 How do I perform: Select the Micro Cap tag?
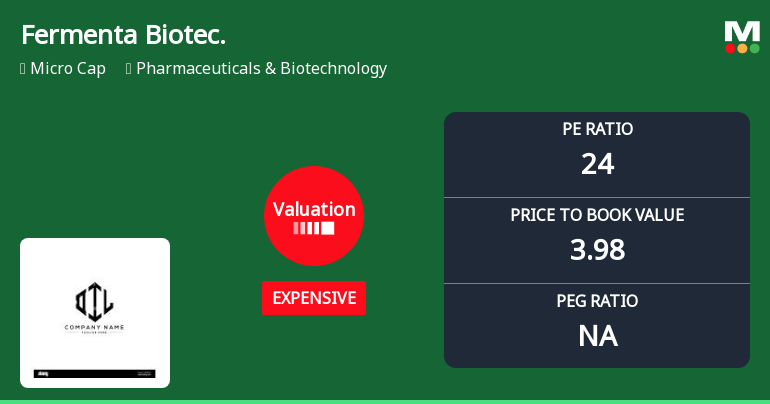click(68, 68)
